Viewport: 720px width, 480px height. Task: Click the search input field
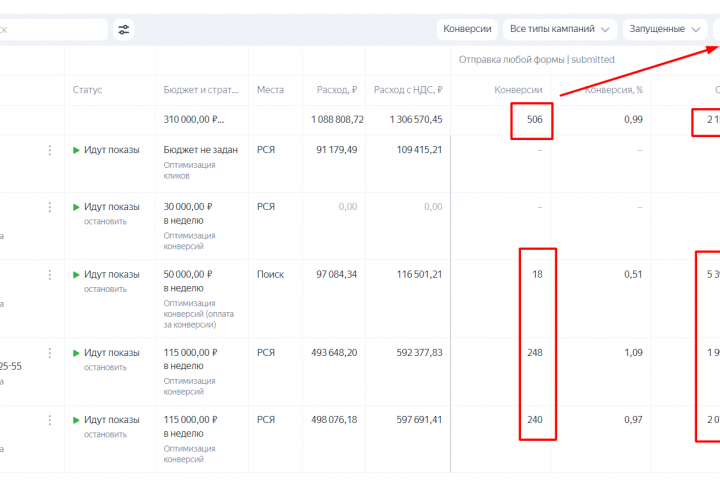click(53, 30)
